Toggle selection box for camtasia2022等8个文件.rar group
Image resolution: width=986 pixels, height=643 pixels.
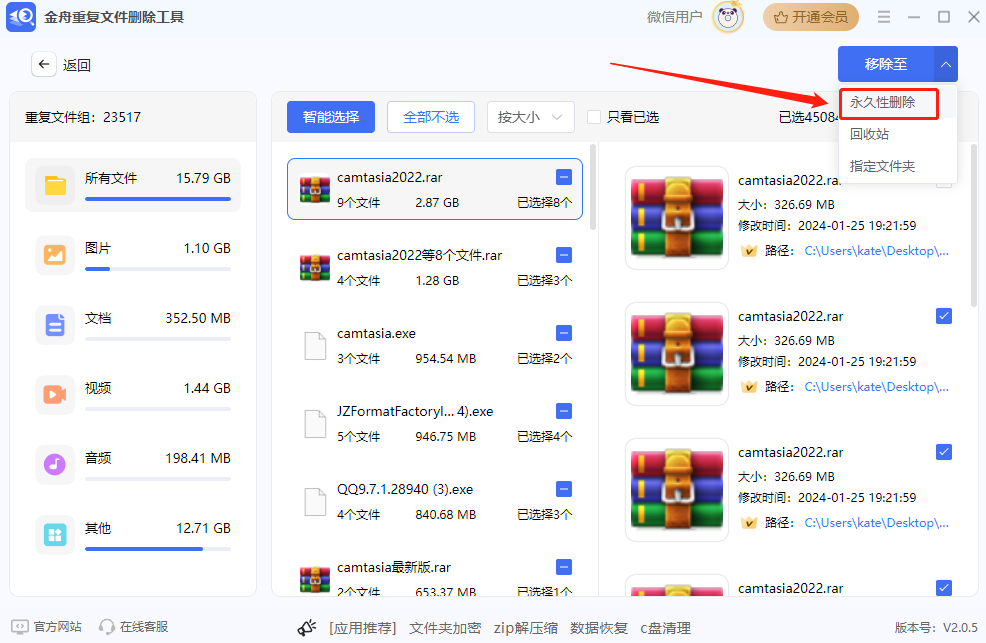click(x=564, y=255)
